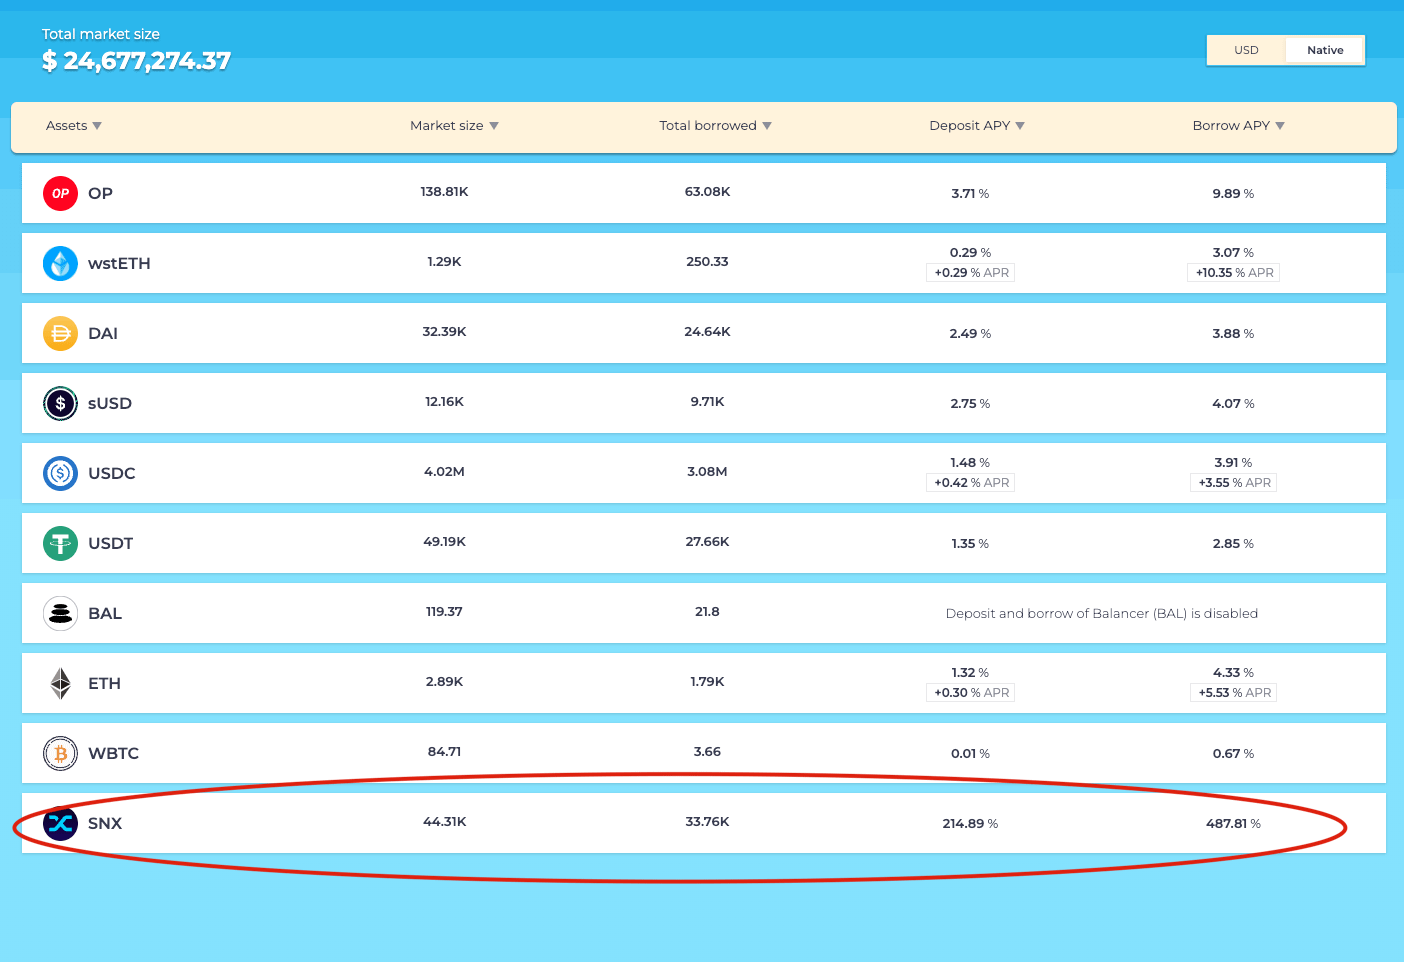Screen dimensions: 1404x962
Task: Sort by Deposit APY column arrow
Action: coord(1020,126)
